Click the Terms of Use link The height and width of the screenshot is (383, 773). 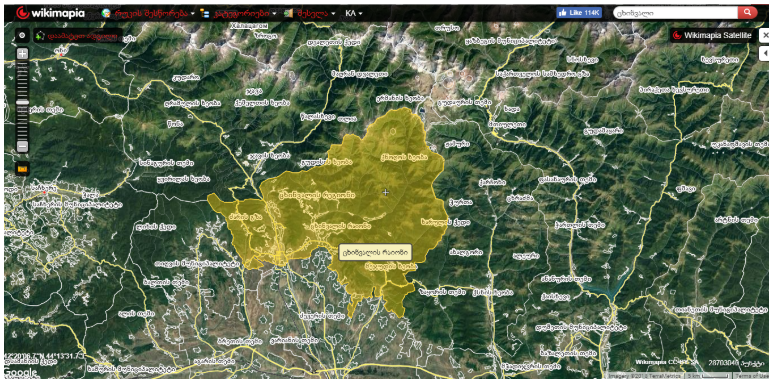click(x=754, y=376)
